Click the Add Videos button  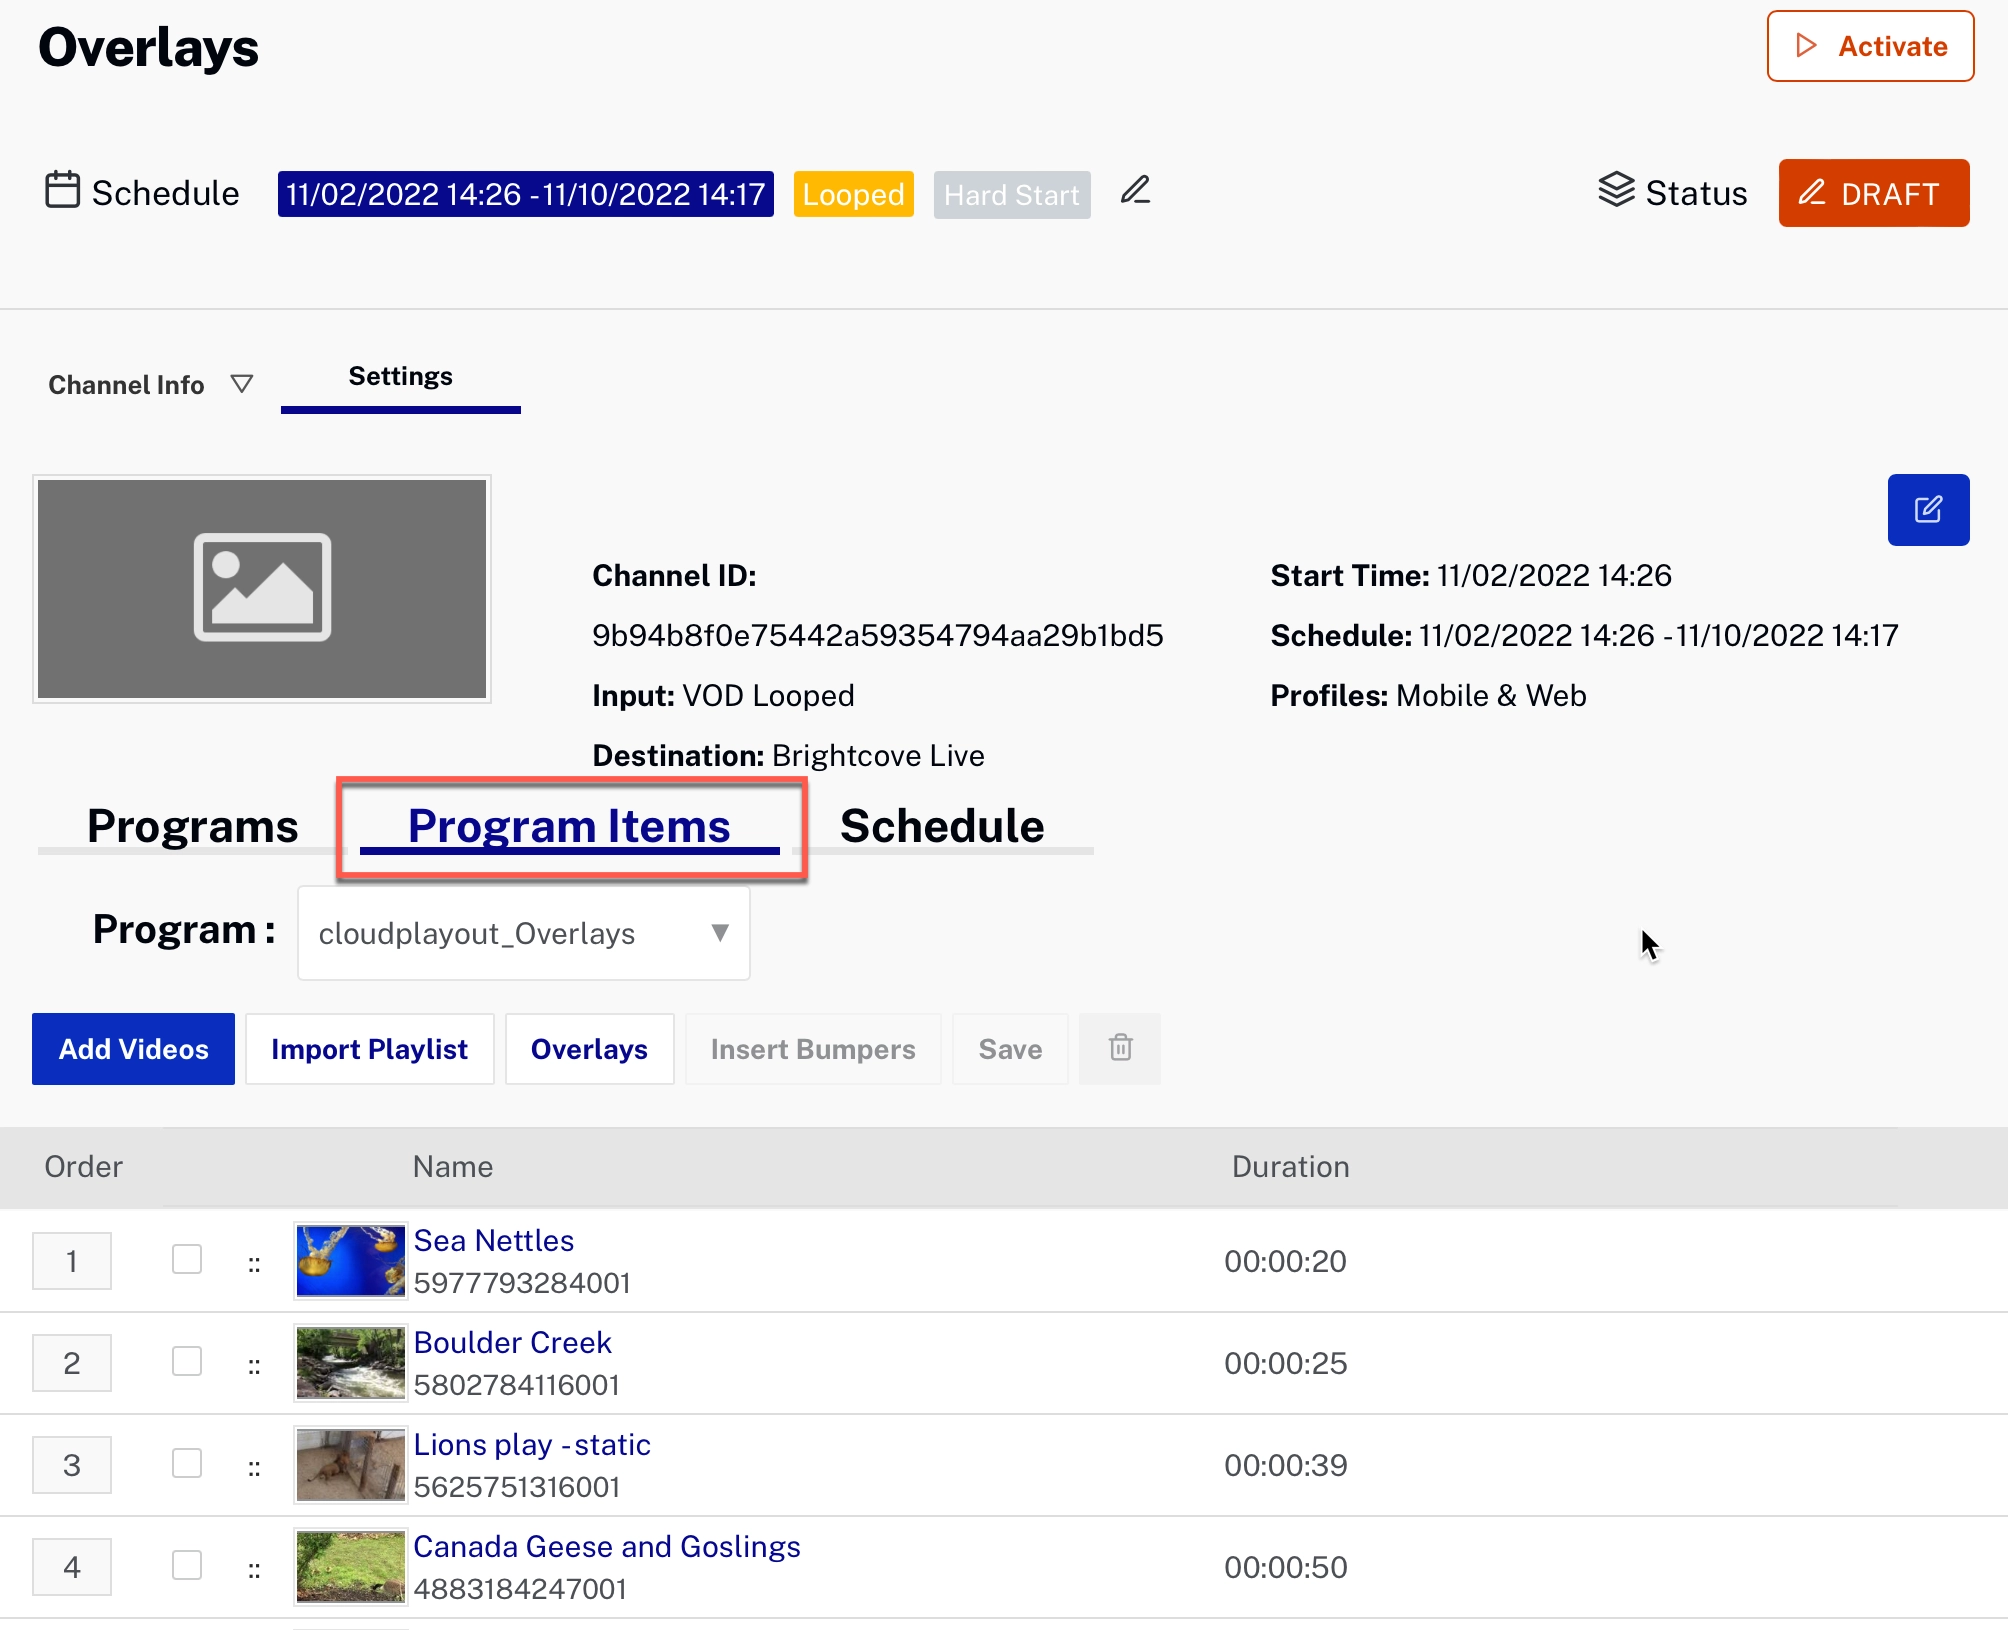coord(133,1048)
